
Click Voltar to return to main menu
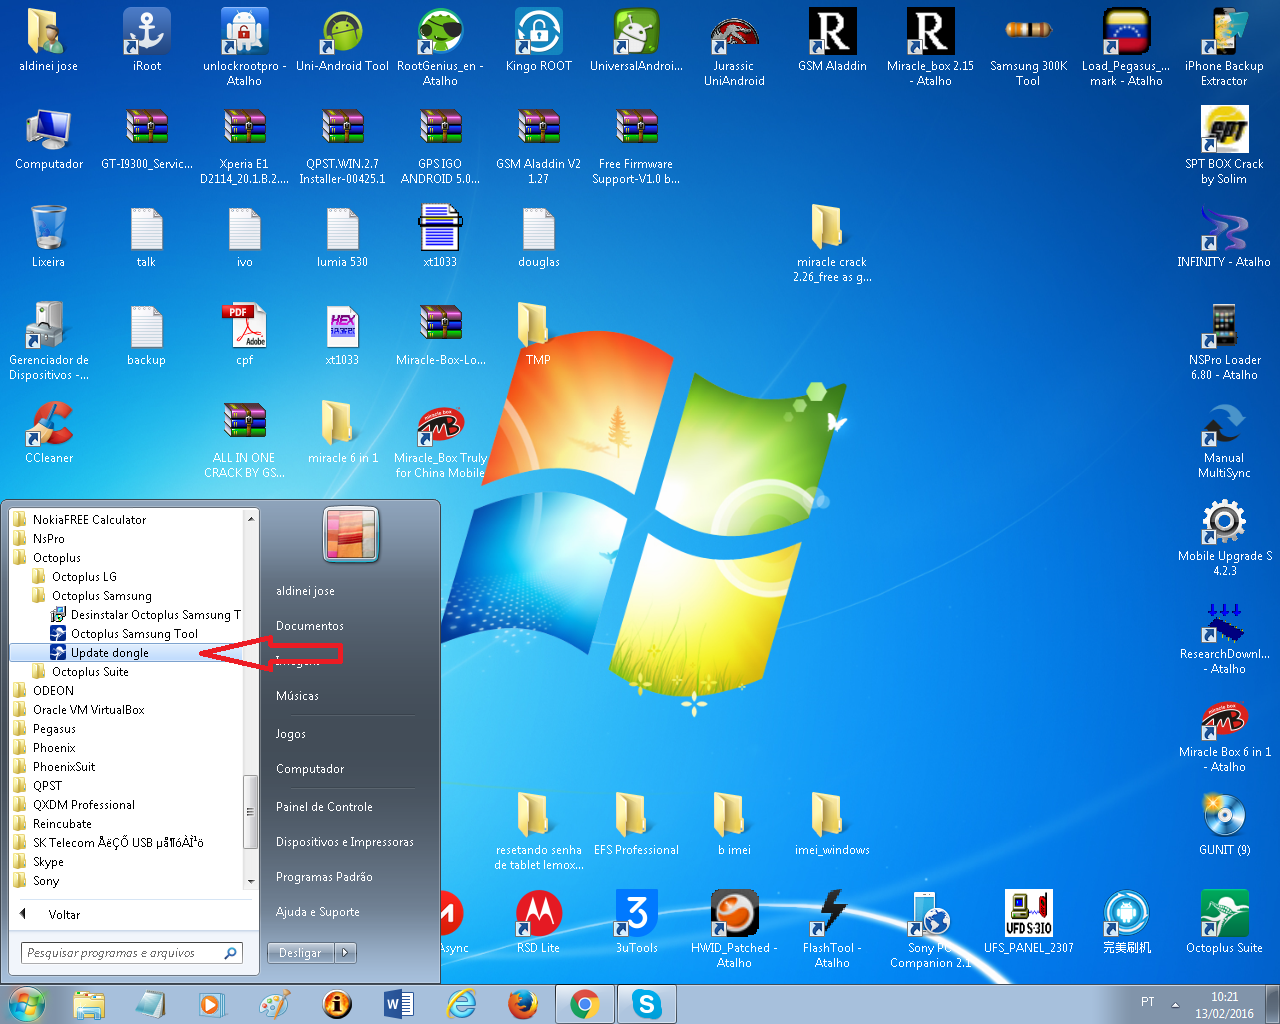[x=64, y=915]
